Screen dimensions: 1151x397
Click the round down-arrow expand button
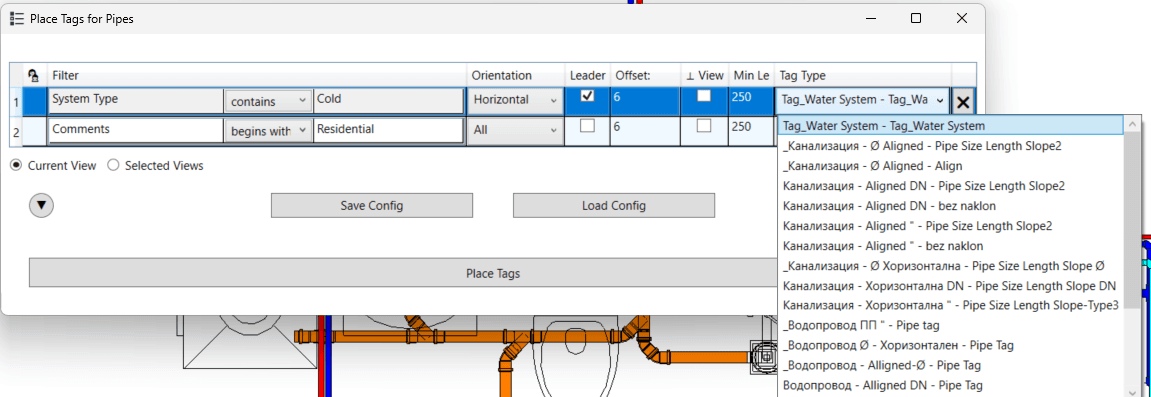pos(42,205)
